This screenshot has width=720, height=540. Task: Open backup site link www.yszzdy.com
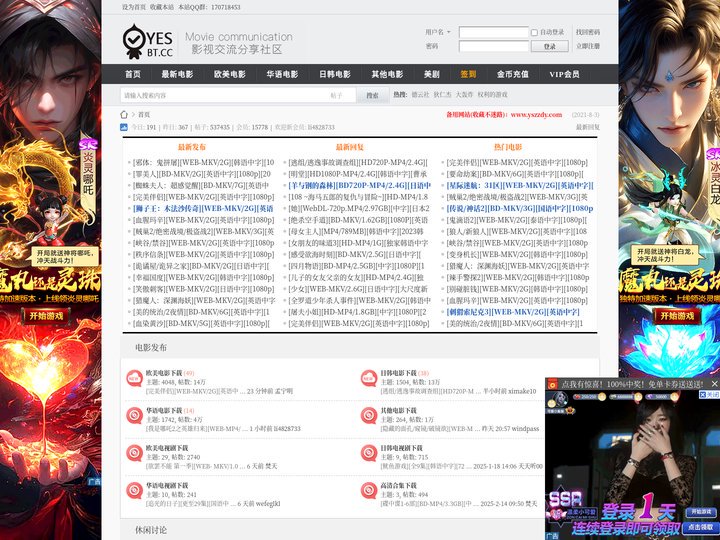pyautogui.click(x=536, y=114)
